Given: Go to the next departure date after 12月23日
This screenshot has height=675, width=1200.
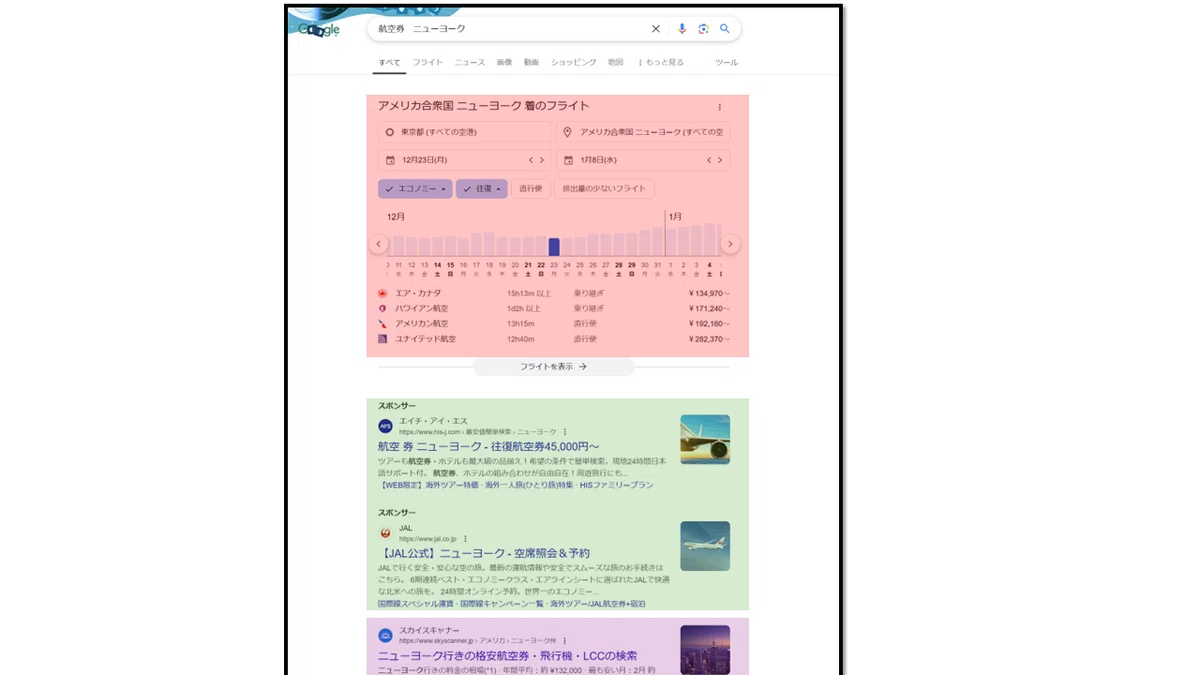Looking at the screenshot, I should (x=543, y=160).
